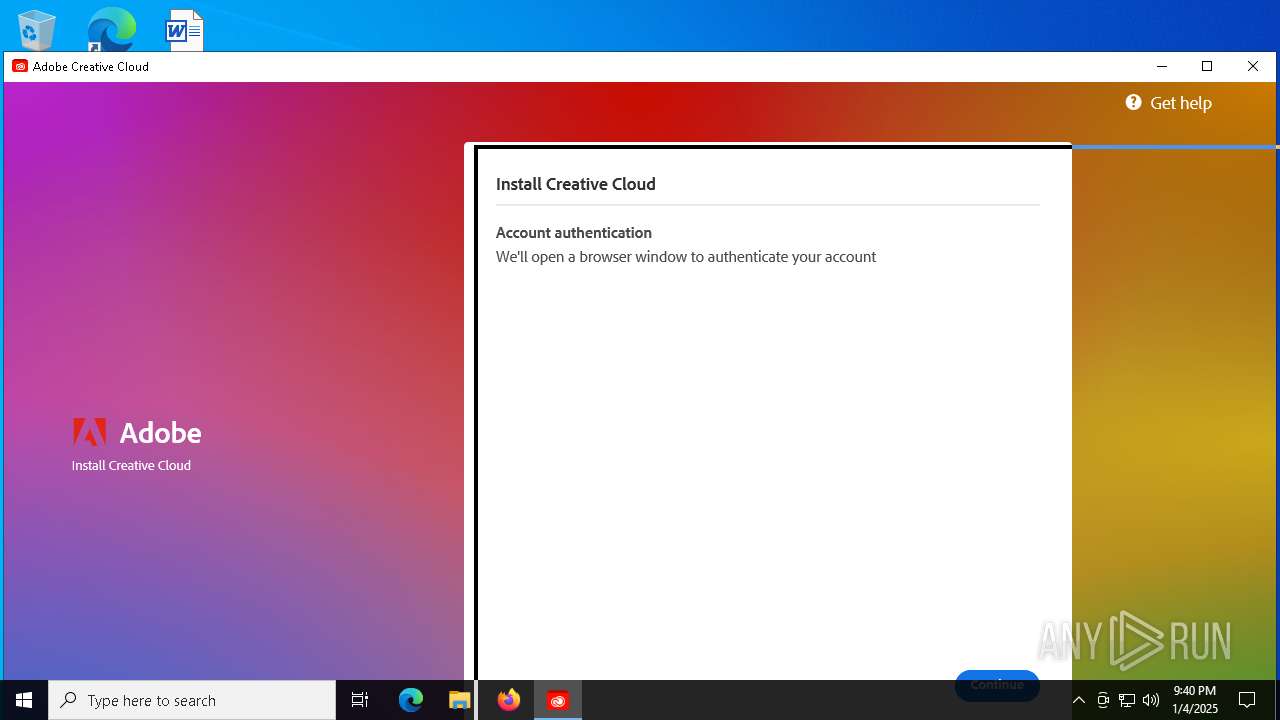Click the Type here to search box
The width and height of the screenshot is (1280, 720).
click(x=192, y=700)
